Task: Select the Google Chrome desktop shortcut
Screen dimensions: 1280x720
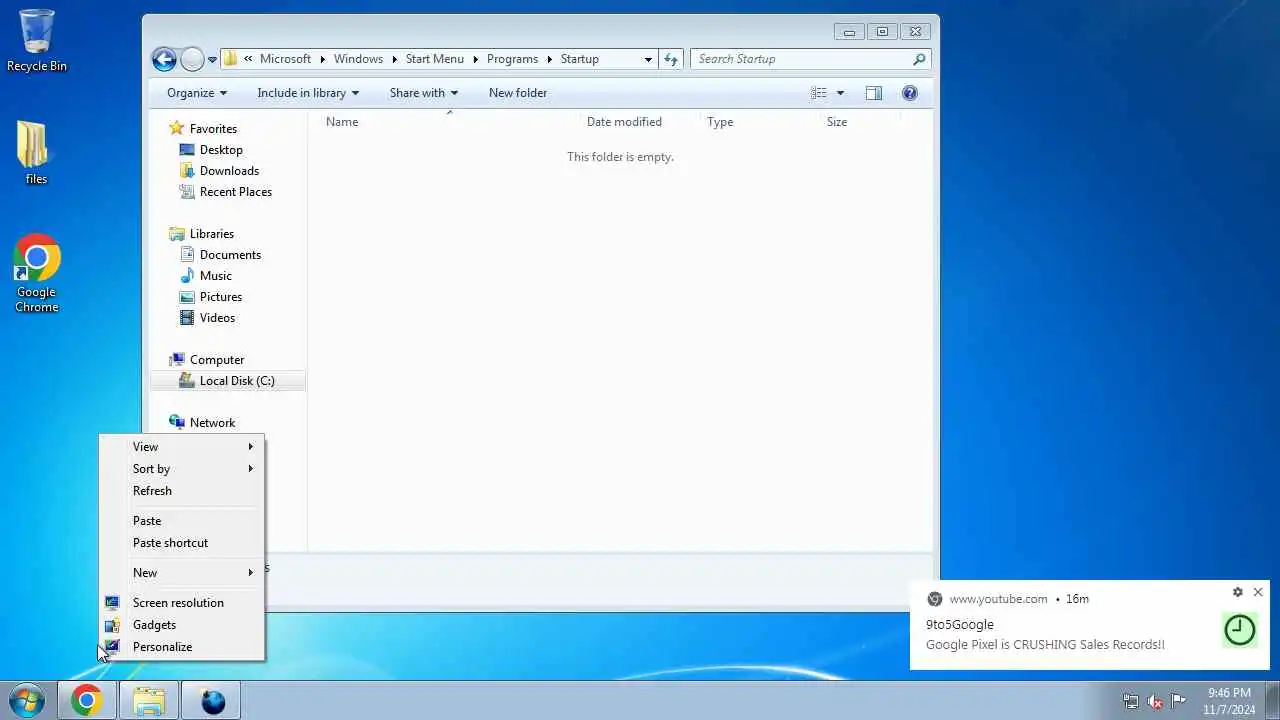Action: pos(37,274)
